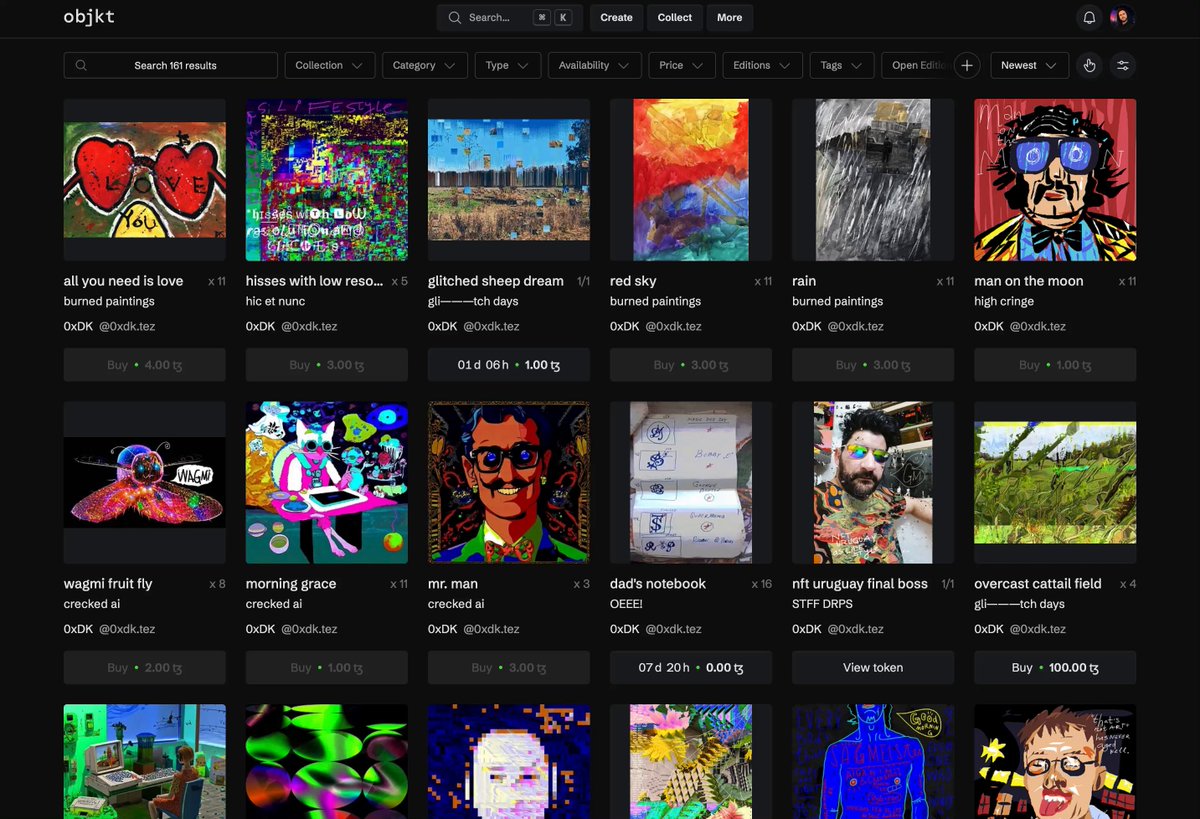Open the Collect menu

[675, 17]
